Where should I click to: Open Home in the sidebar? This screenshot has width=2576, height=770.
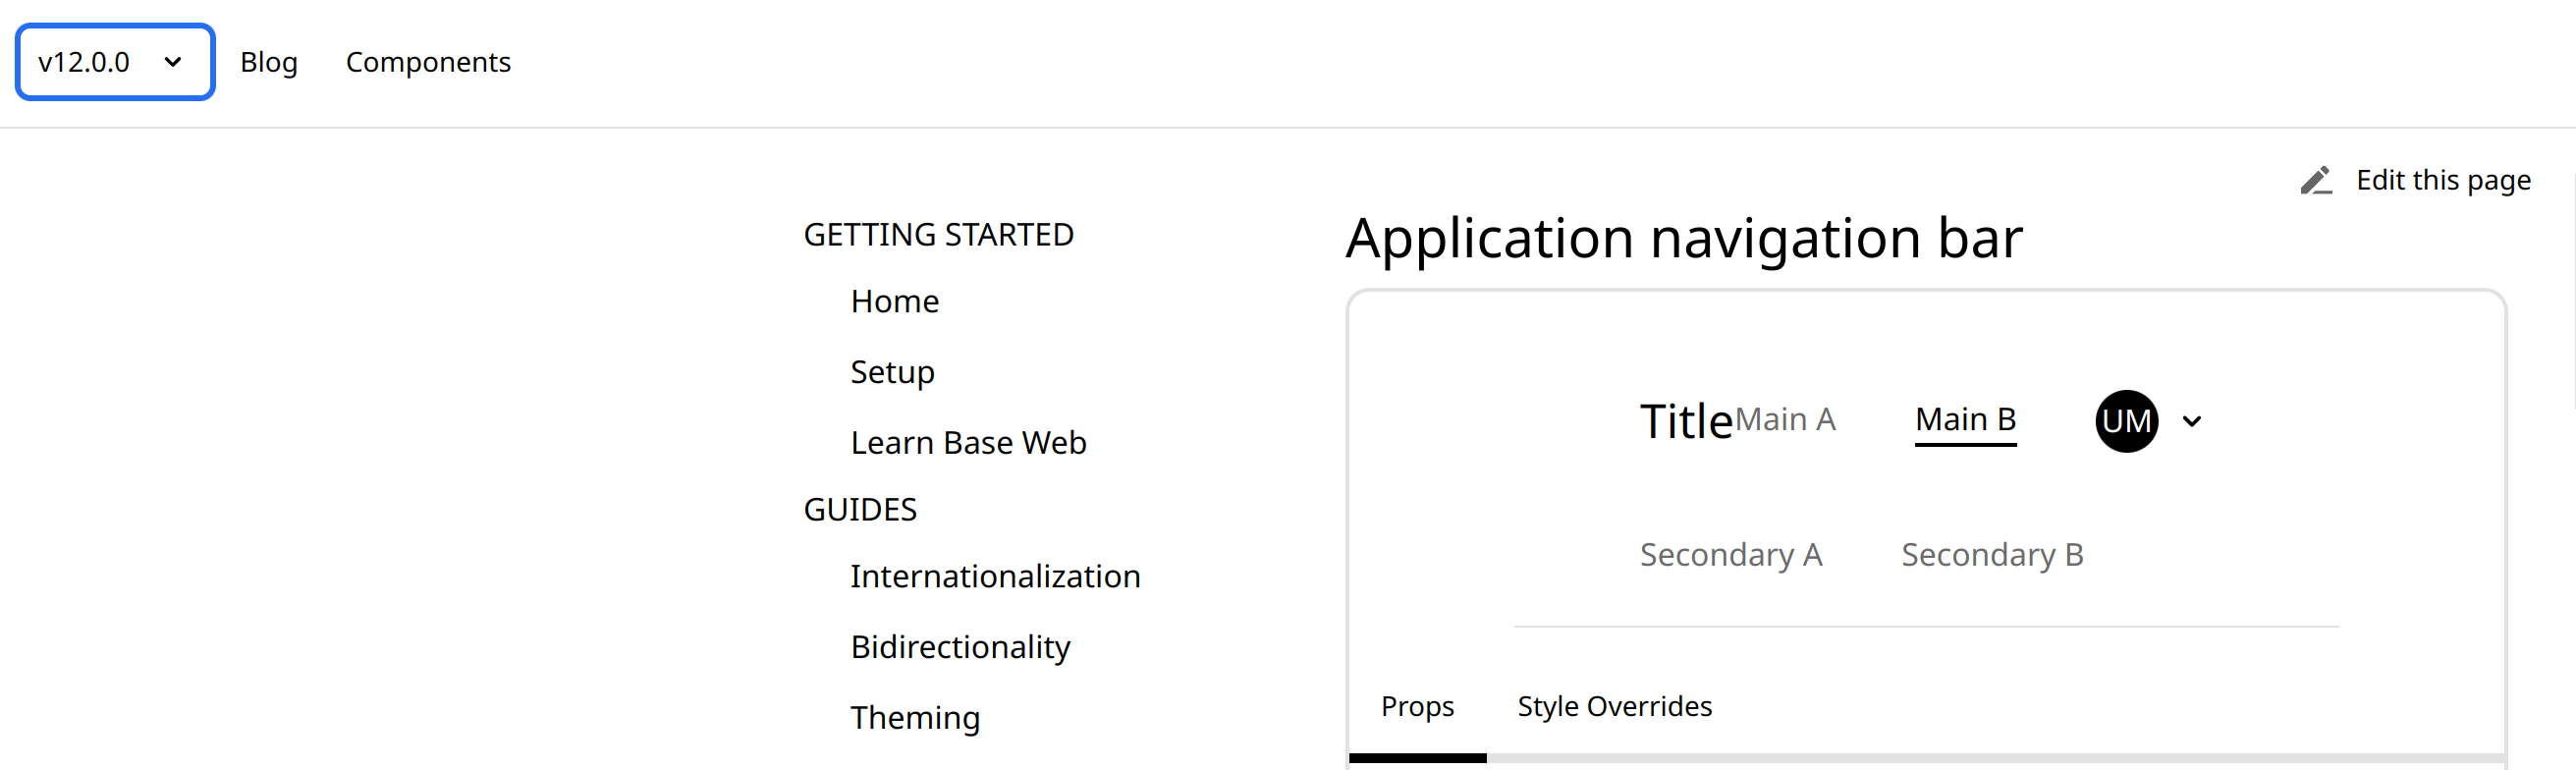click(x=894, y=301)
